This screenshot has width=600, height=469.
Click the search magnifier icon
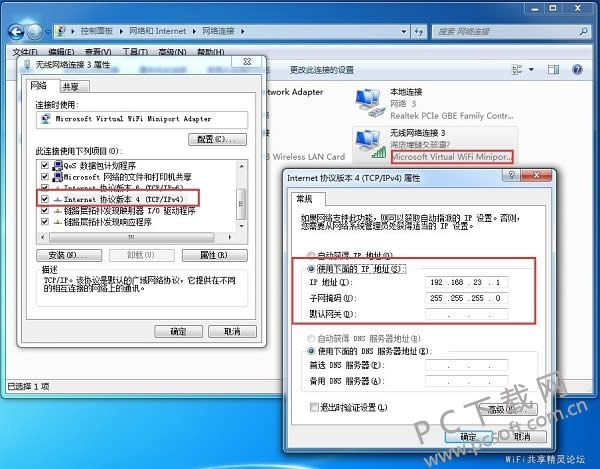[584, 31]
